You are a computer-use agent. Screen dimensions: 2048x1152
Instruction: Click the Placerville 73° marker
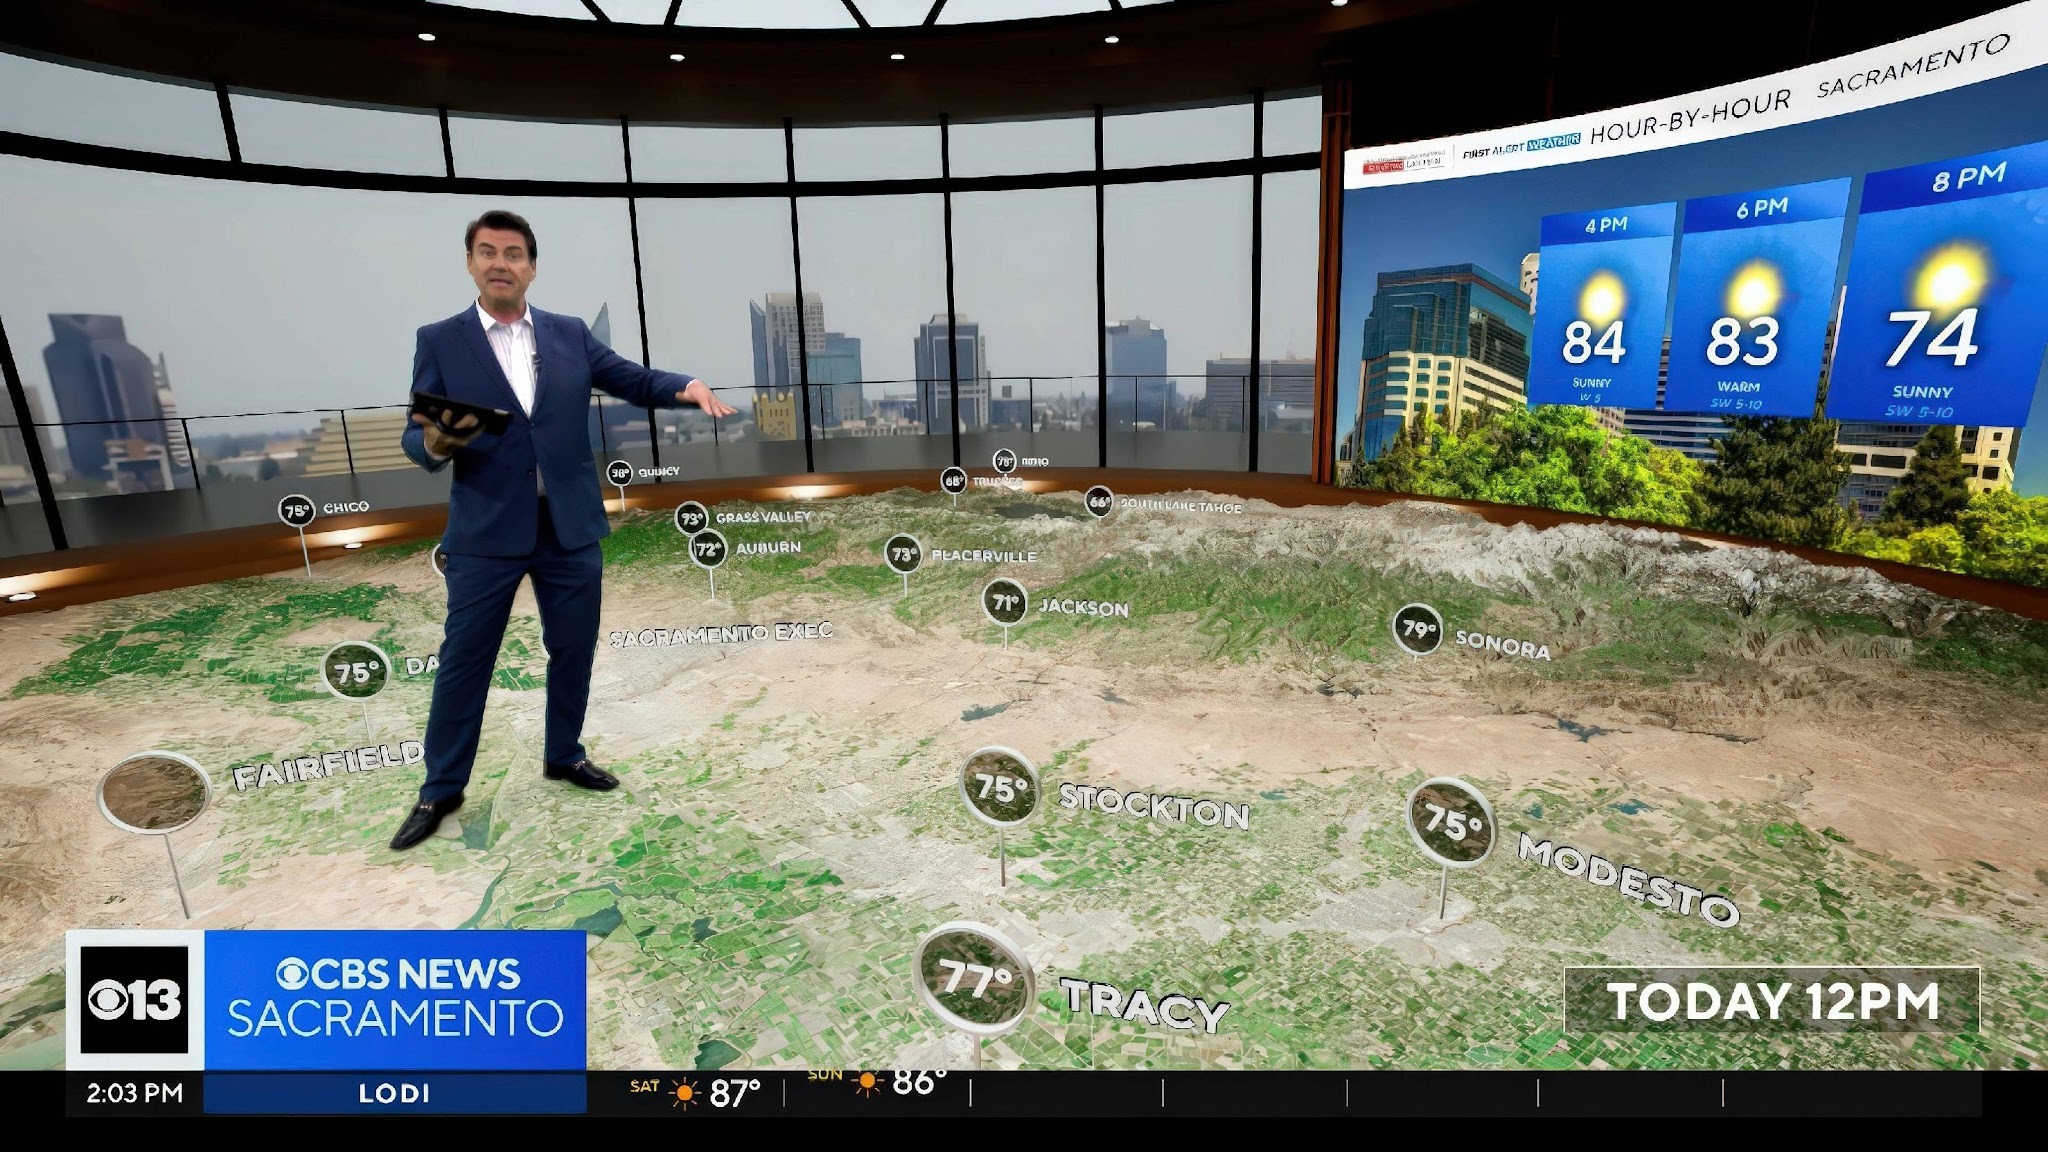pos(904,554)
